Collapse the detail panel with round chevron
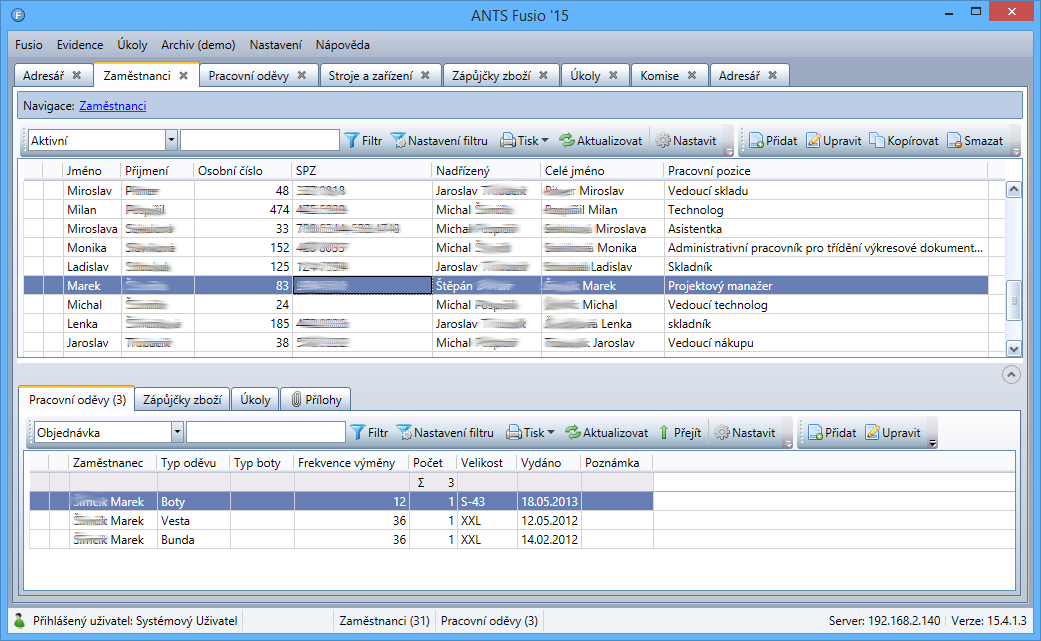 [x=1011, y=375]
